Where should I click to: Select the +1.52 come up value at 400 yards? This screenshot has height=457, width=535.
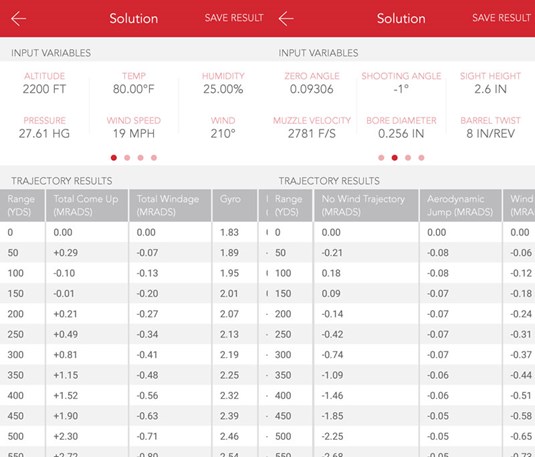point(66,396)
